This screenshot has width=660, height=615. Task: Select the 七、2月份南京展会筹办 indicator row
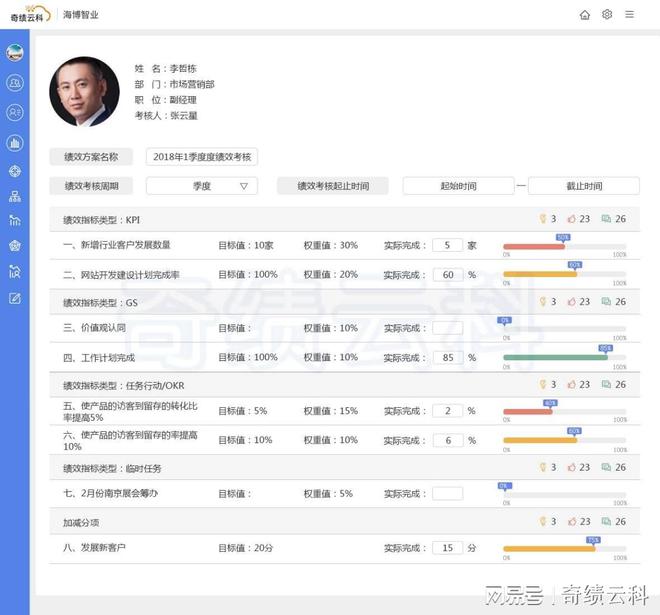(x=344, y=494)
